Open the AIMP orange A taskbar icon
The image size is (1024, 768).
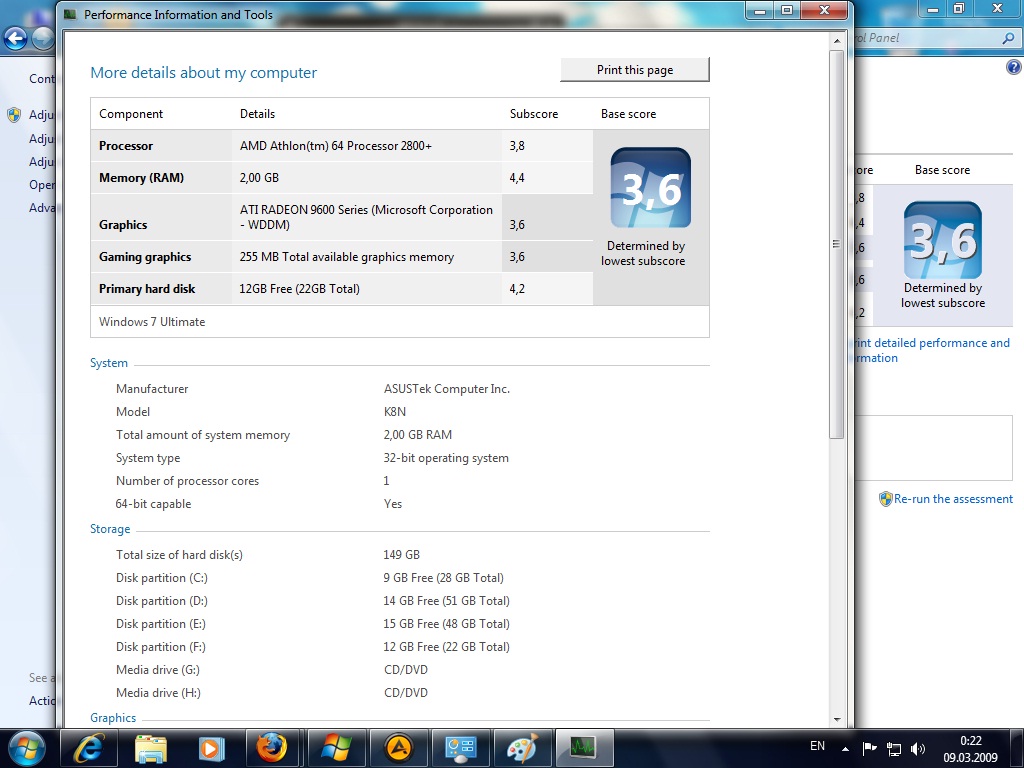(399, 748)
